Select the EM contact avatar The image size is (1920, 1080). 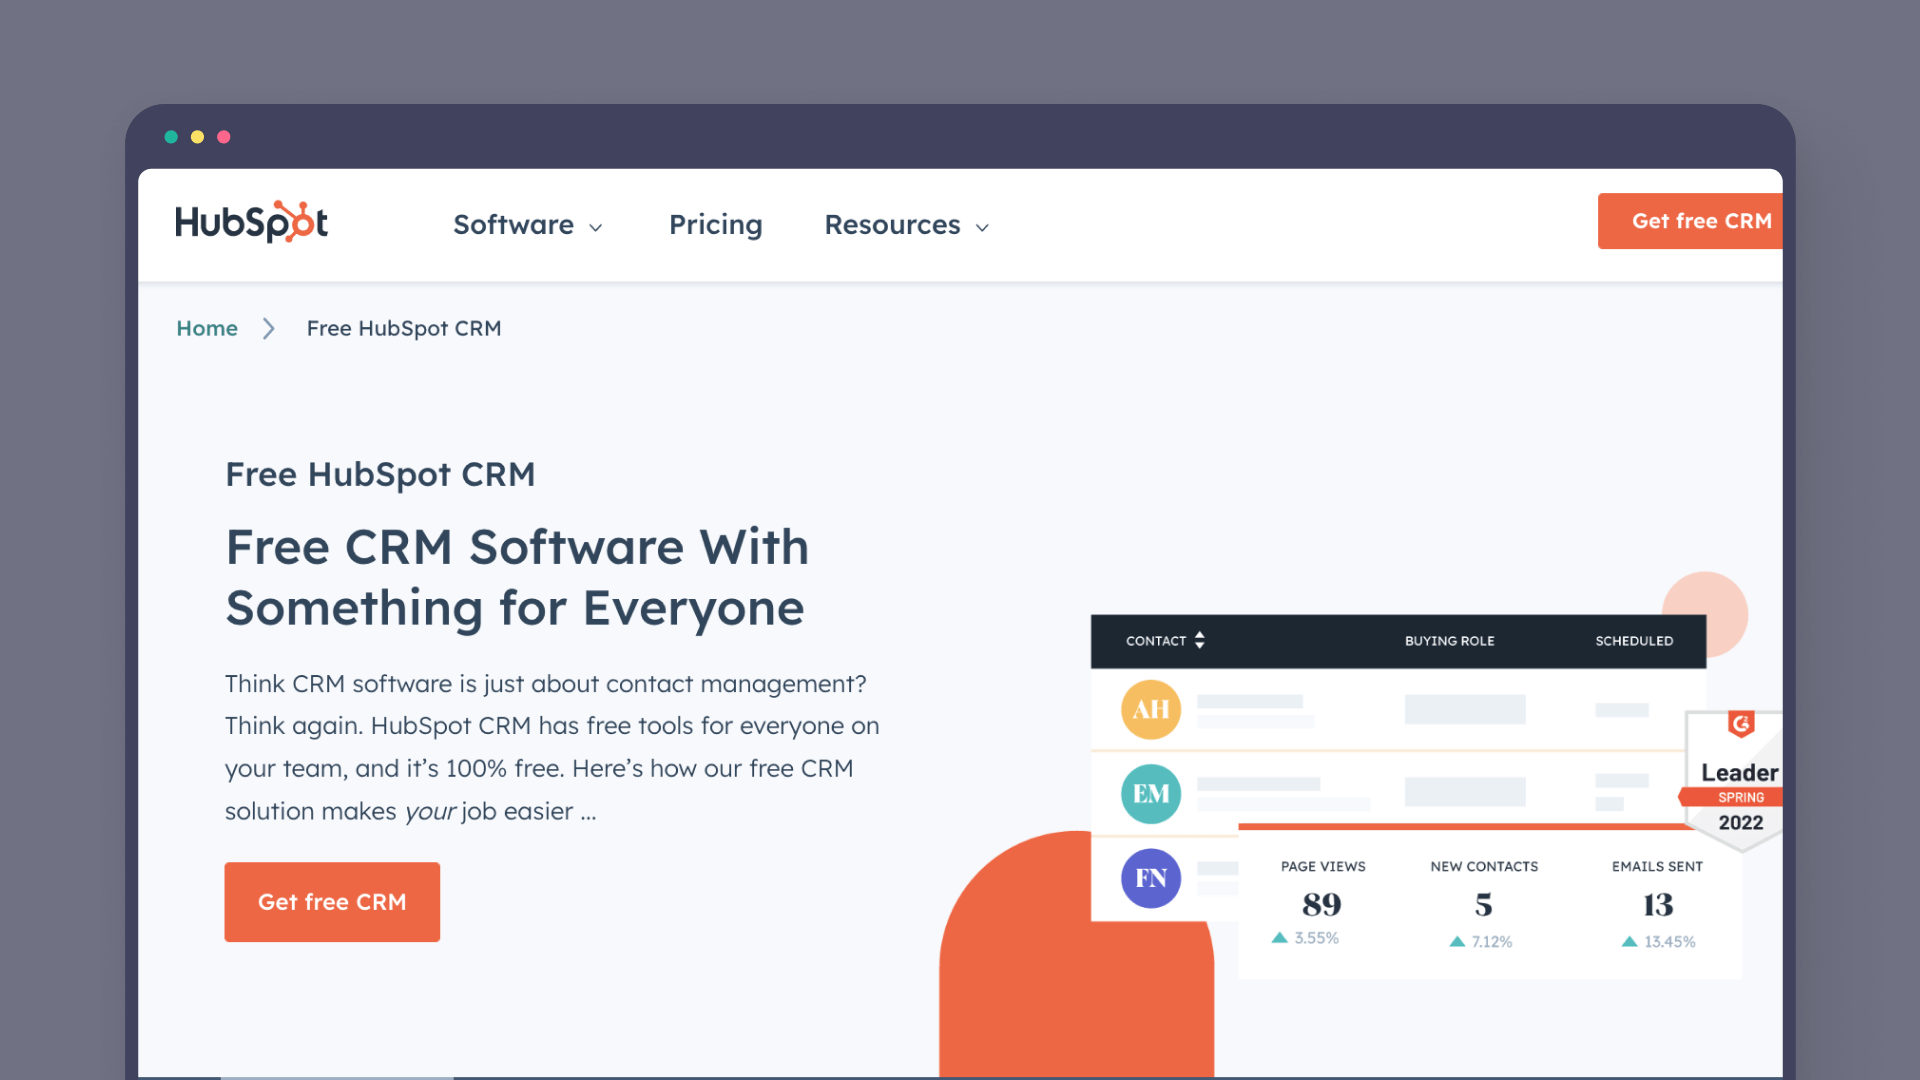point(1151,794)
